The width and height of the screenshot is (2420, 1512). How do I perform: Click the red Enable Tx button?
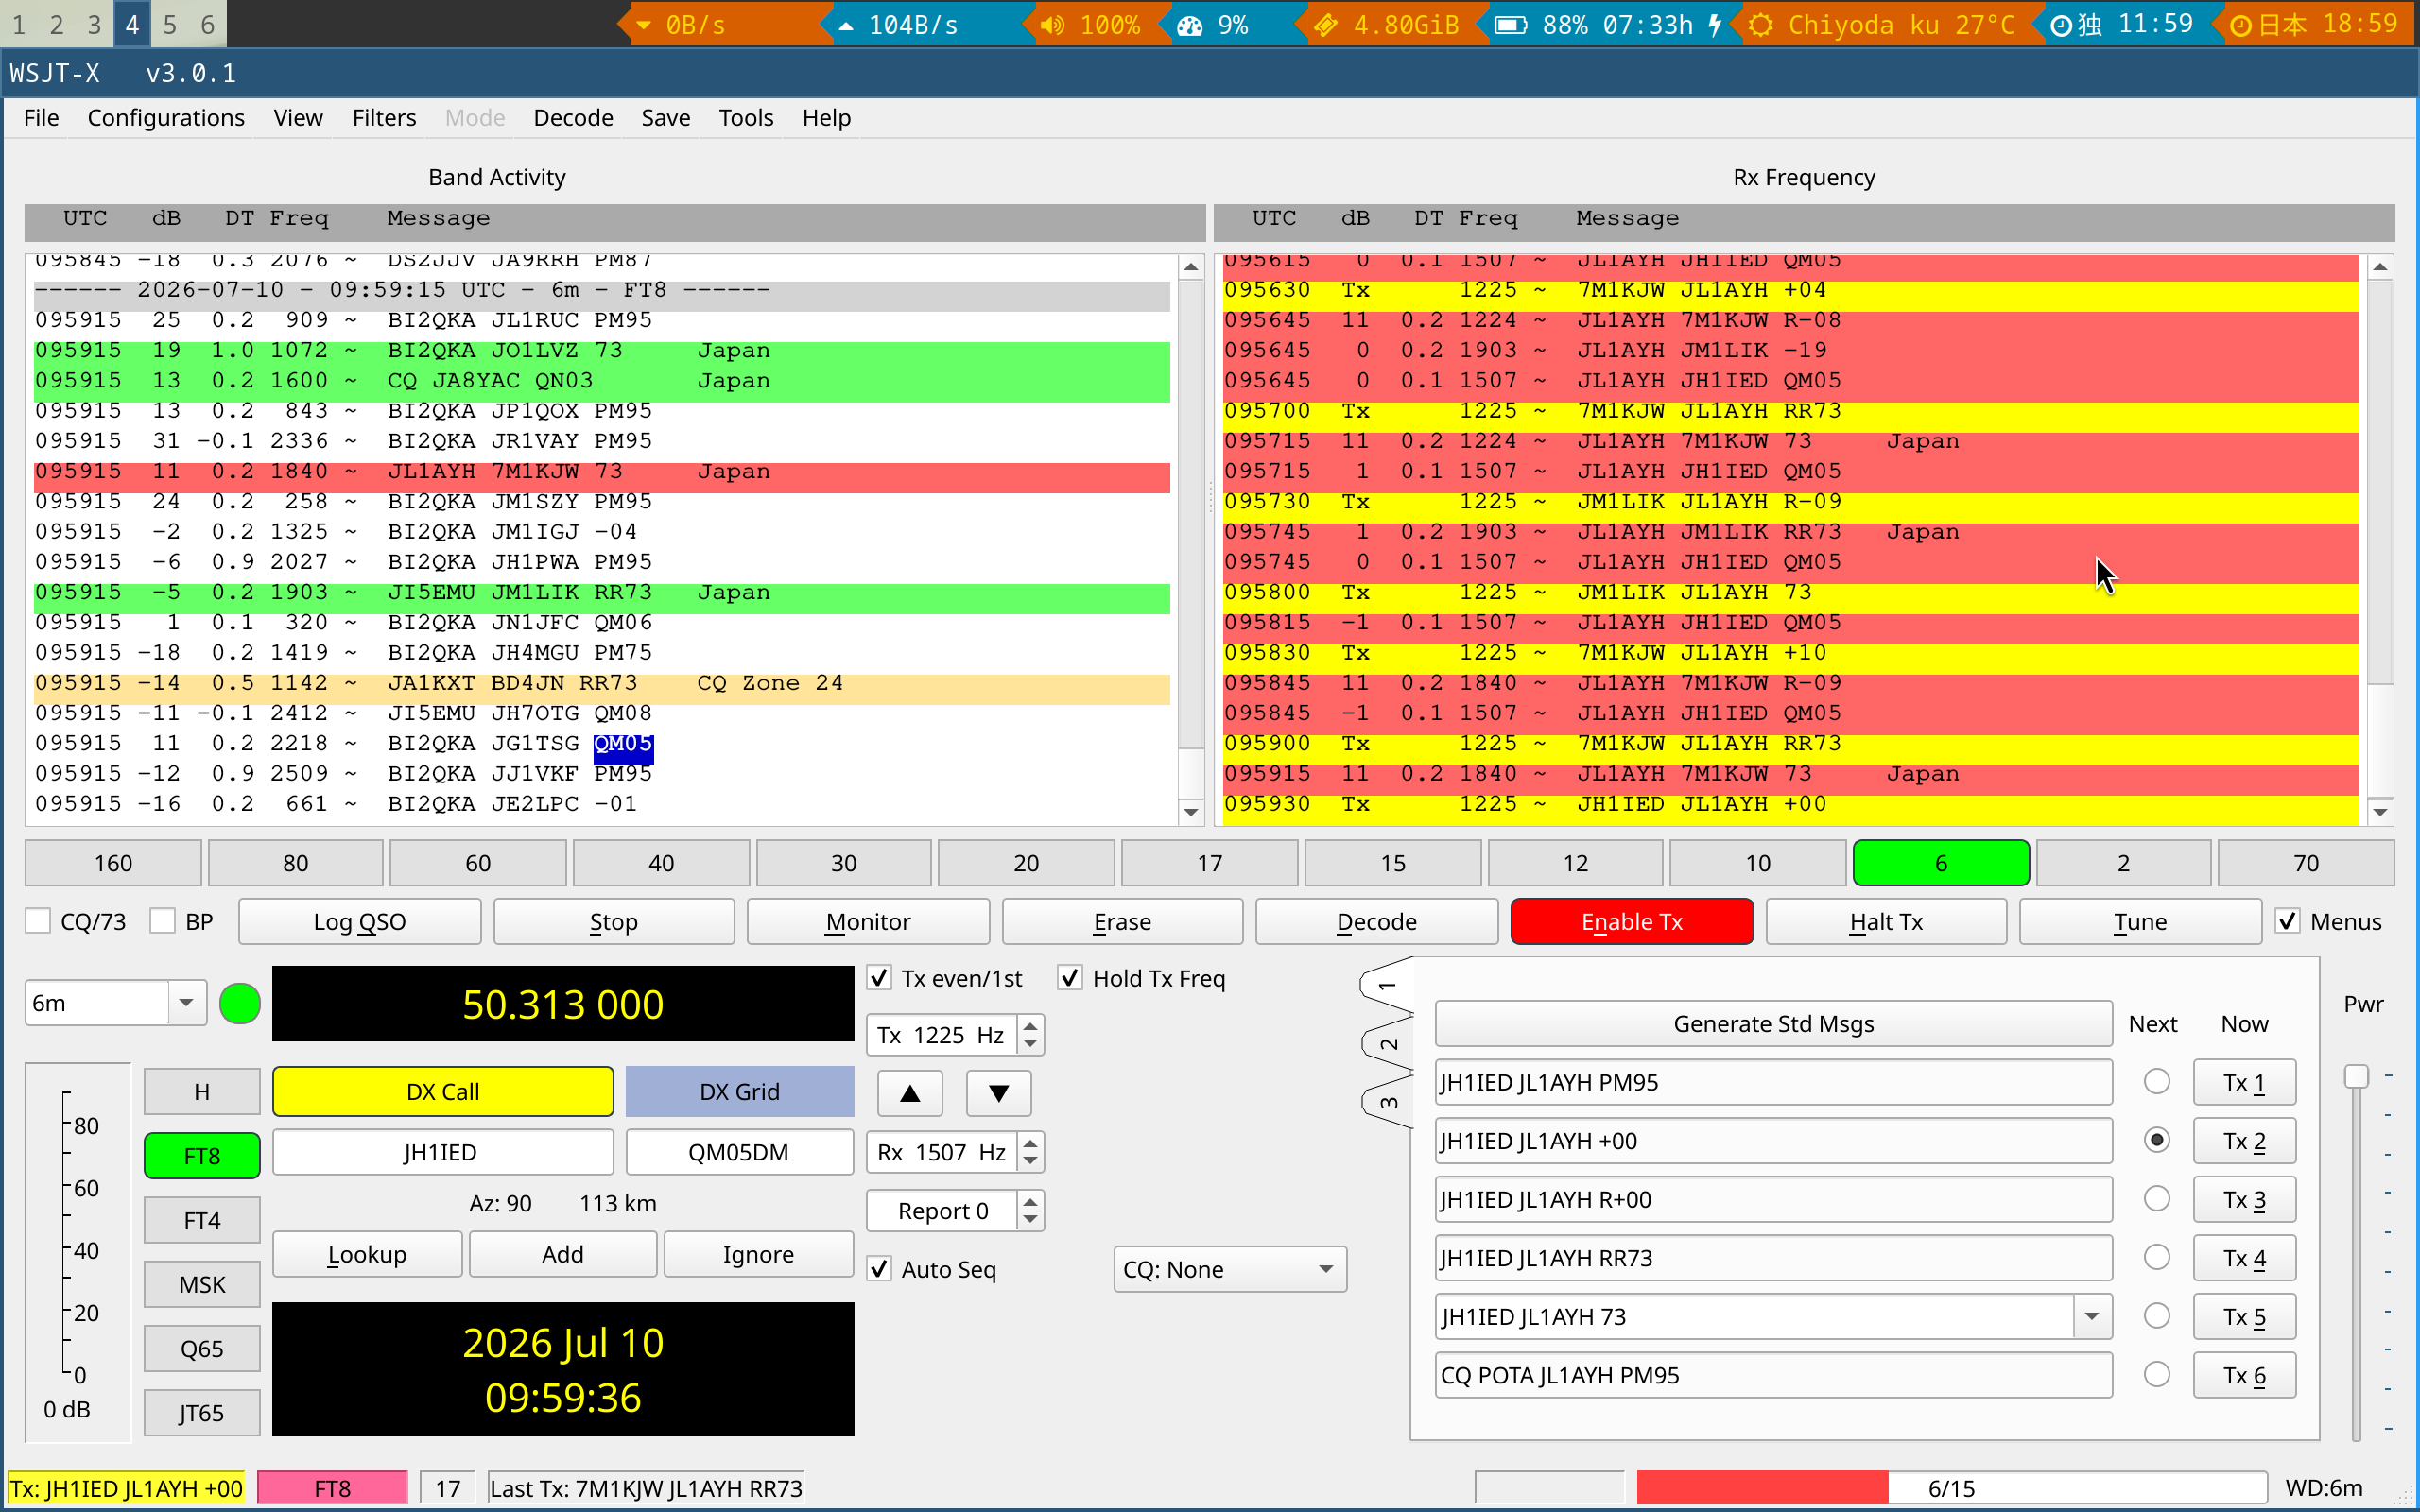tap(1631, 921)
